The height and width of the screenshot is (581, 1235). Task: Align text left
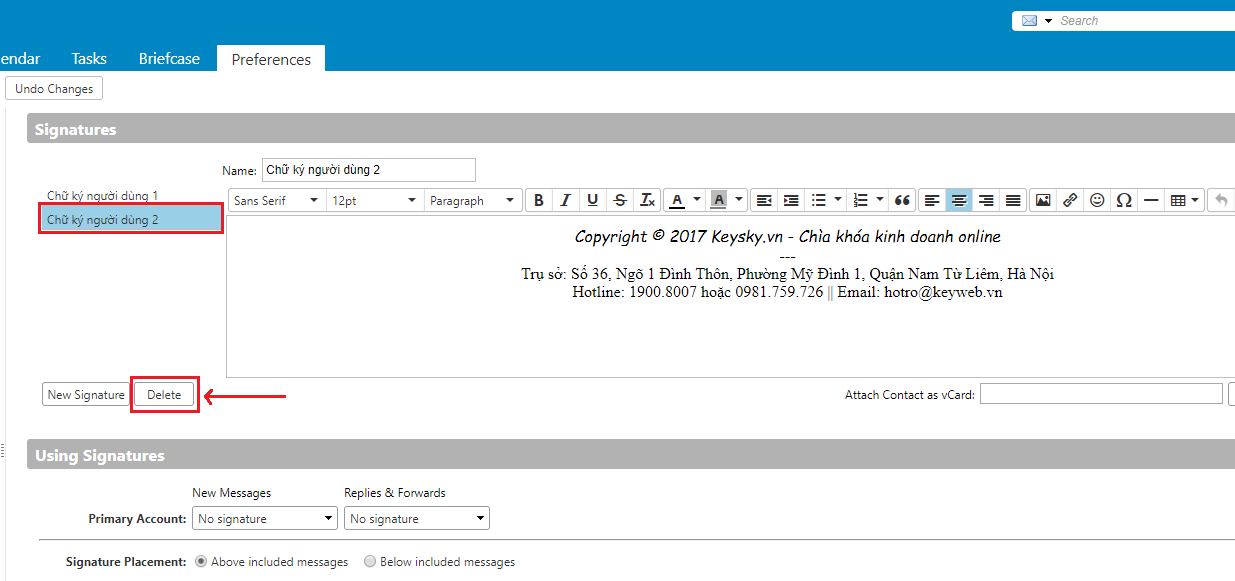932,200
